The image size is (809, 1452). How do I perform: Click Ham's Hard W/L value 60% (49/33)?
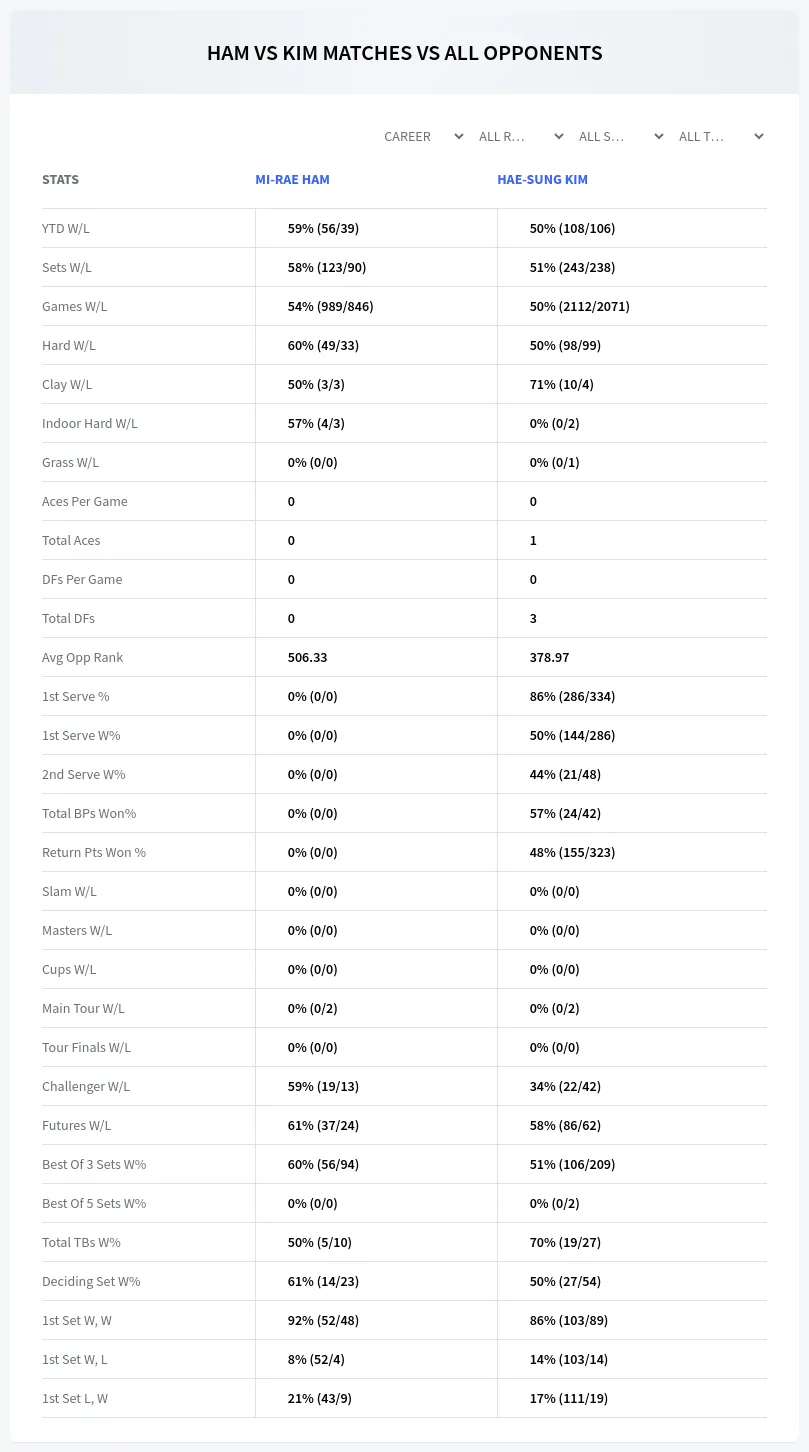pyautogui.click(x=323, y=345)
